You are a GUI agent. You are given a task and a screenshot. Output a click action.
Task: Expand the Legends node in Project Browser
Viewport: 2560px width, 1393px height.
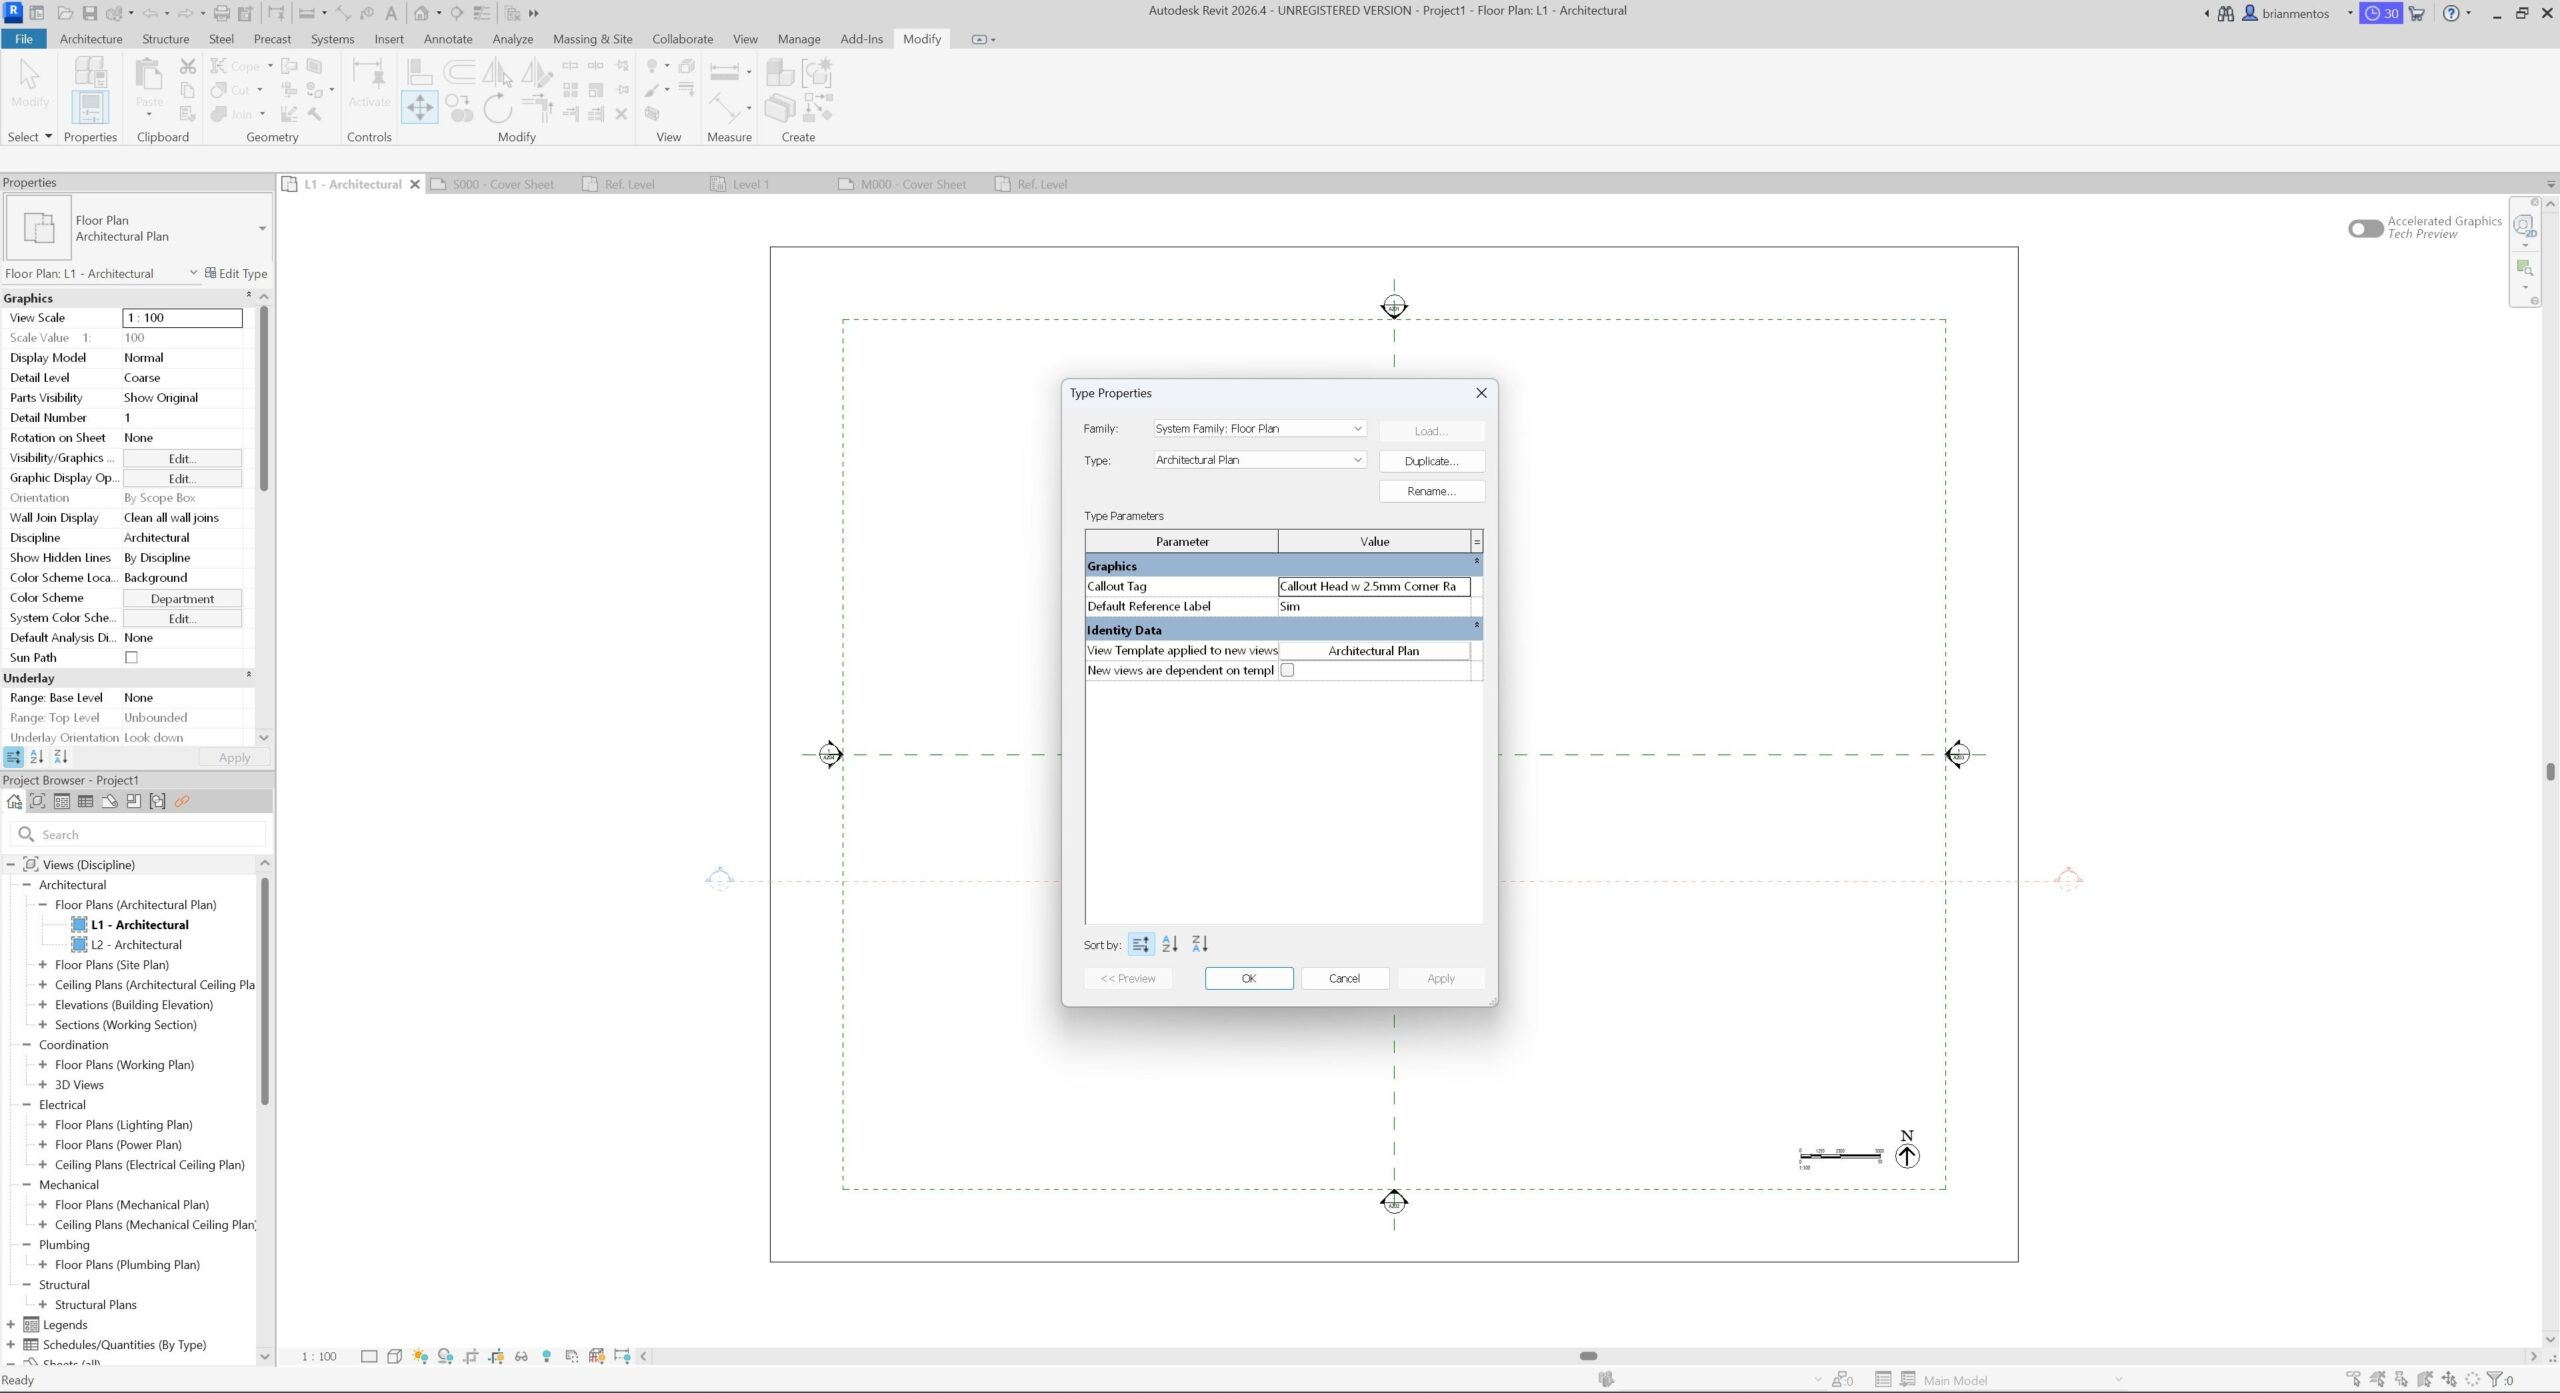(x=11, y=1325)
